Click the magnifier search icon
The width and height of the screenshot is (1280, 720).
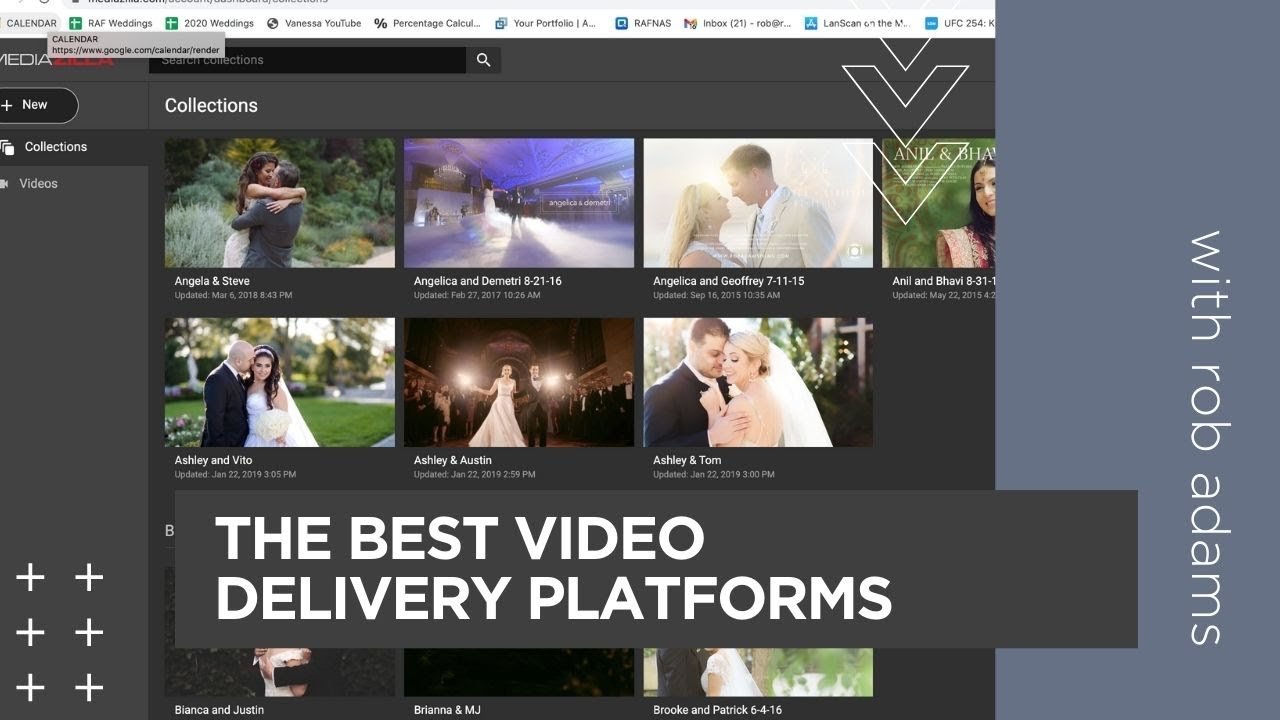(x=484, y=60)
